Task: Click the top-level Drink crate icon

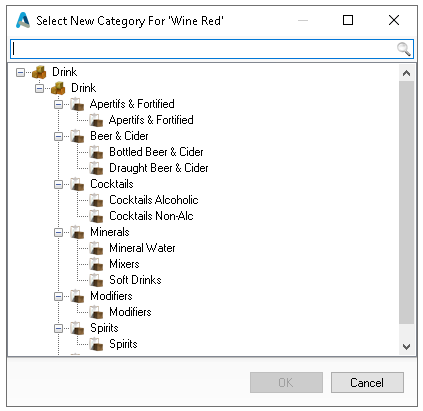Action: coord(39,72)
